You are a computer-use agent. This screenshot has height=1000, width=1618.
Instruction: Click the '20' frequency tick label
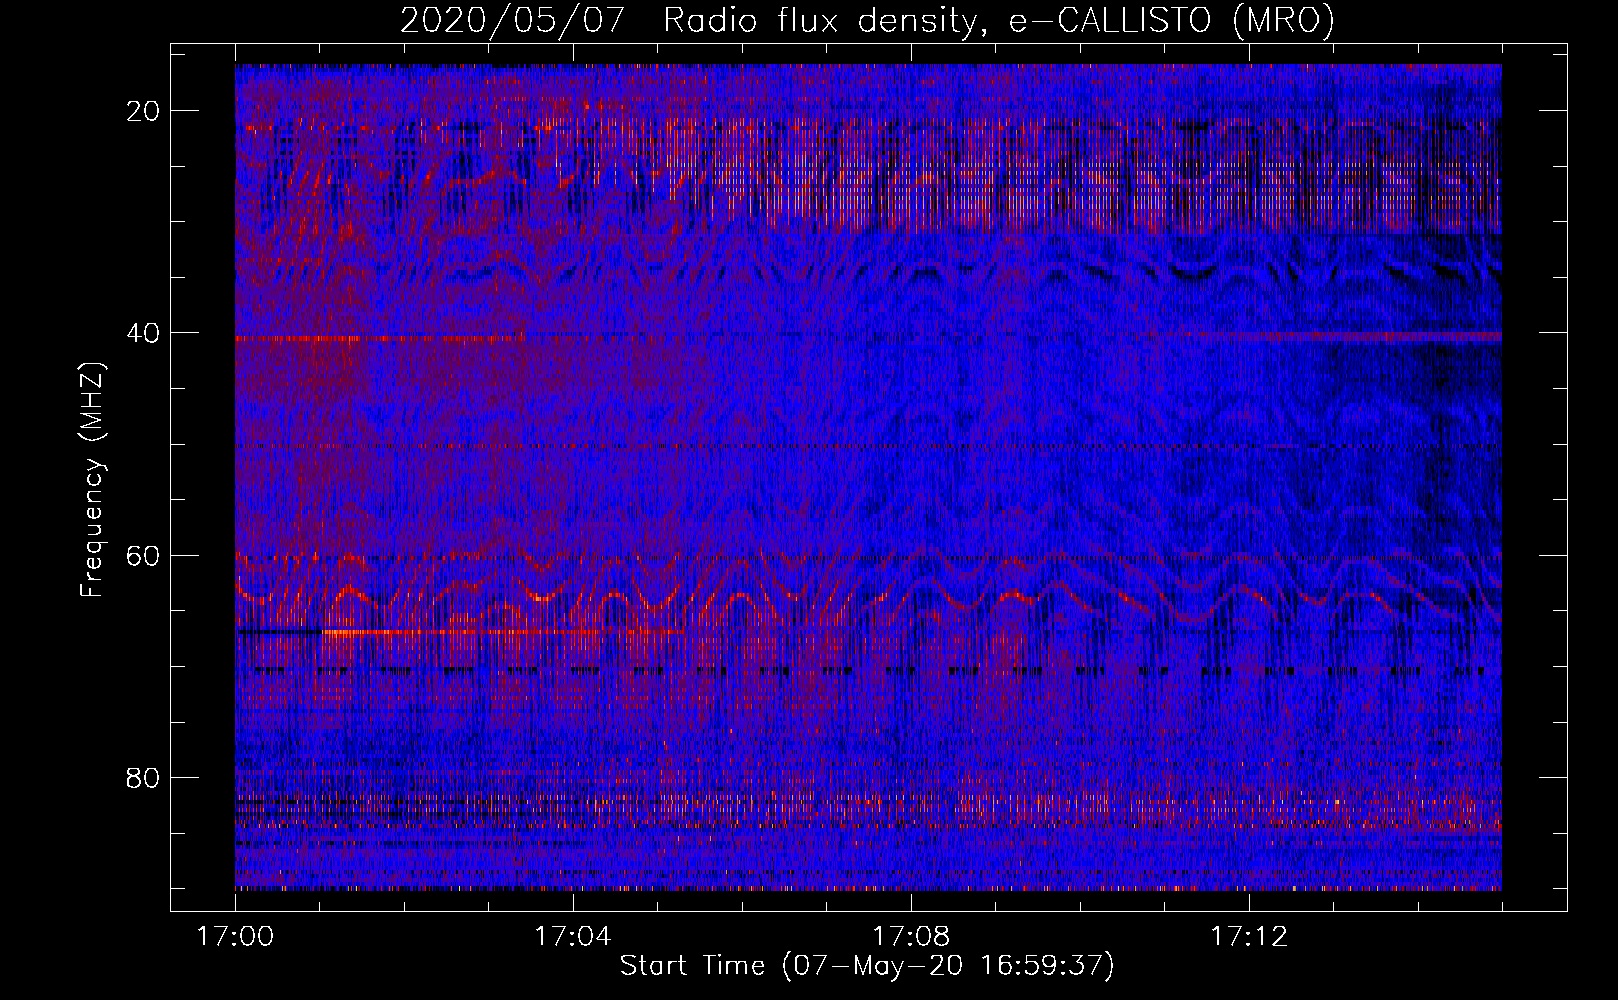[x=144, y=111]
